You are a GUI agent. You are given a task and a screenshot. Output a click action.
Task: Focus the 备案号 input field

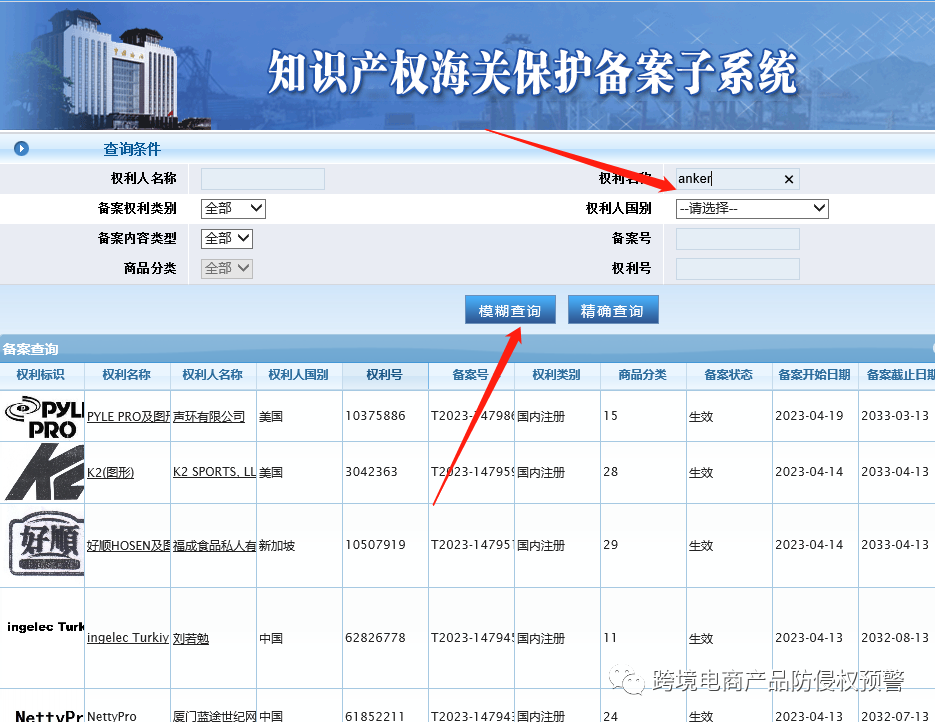(x=738, y=238)
